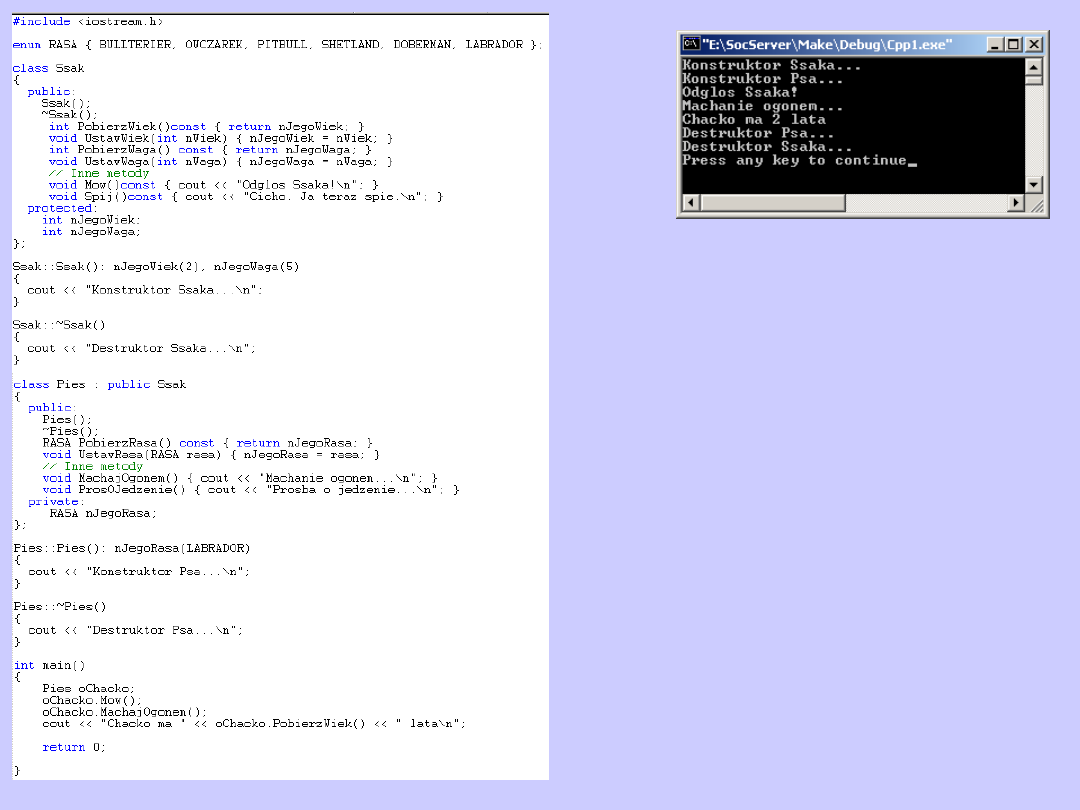Image resolution: width=1080 pixels, height=810 pixels.
Task: Click console output line "Konstruktor Ssaka..."
Action: point(771,65)
